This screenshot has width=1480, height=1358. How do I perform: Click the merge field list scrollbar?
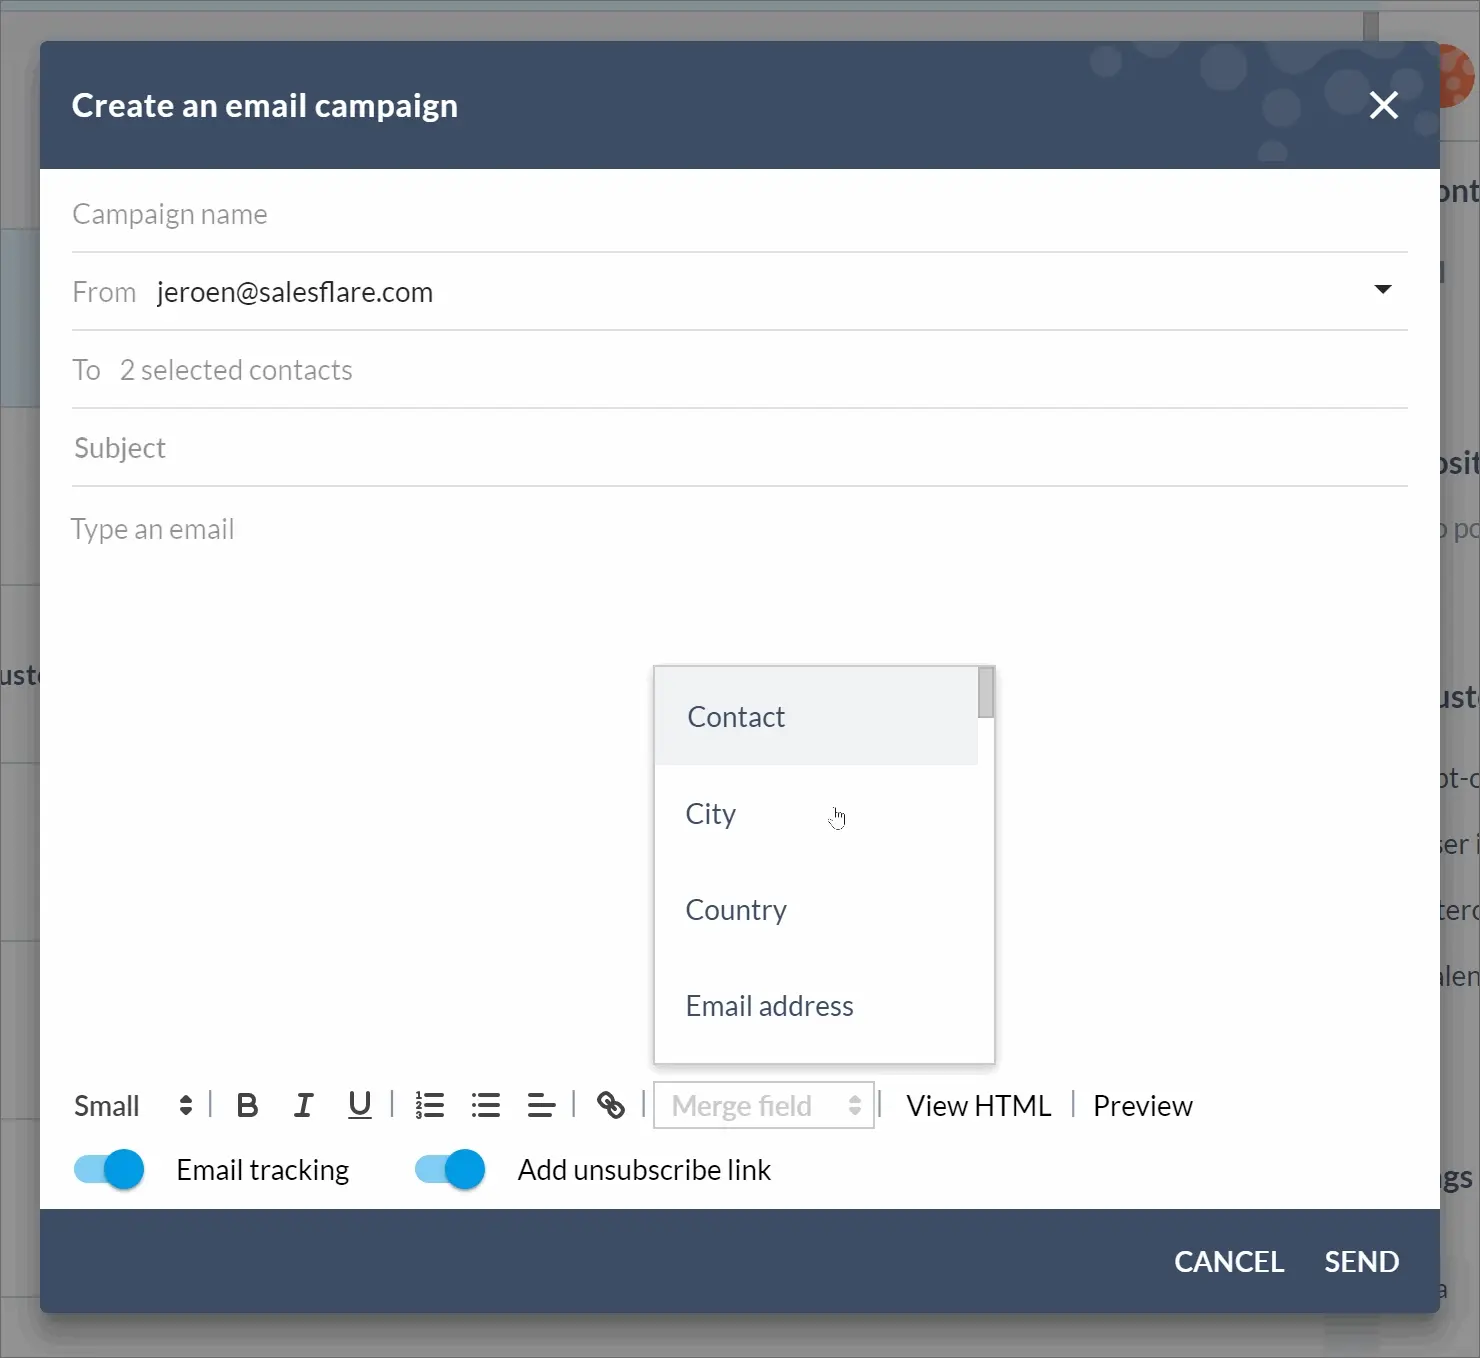(x=986, y=692)
